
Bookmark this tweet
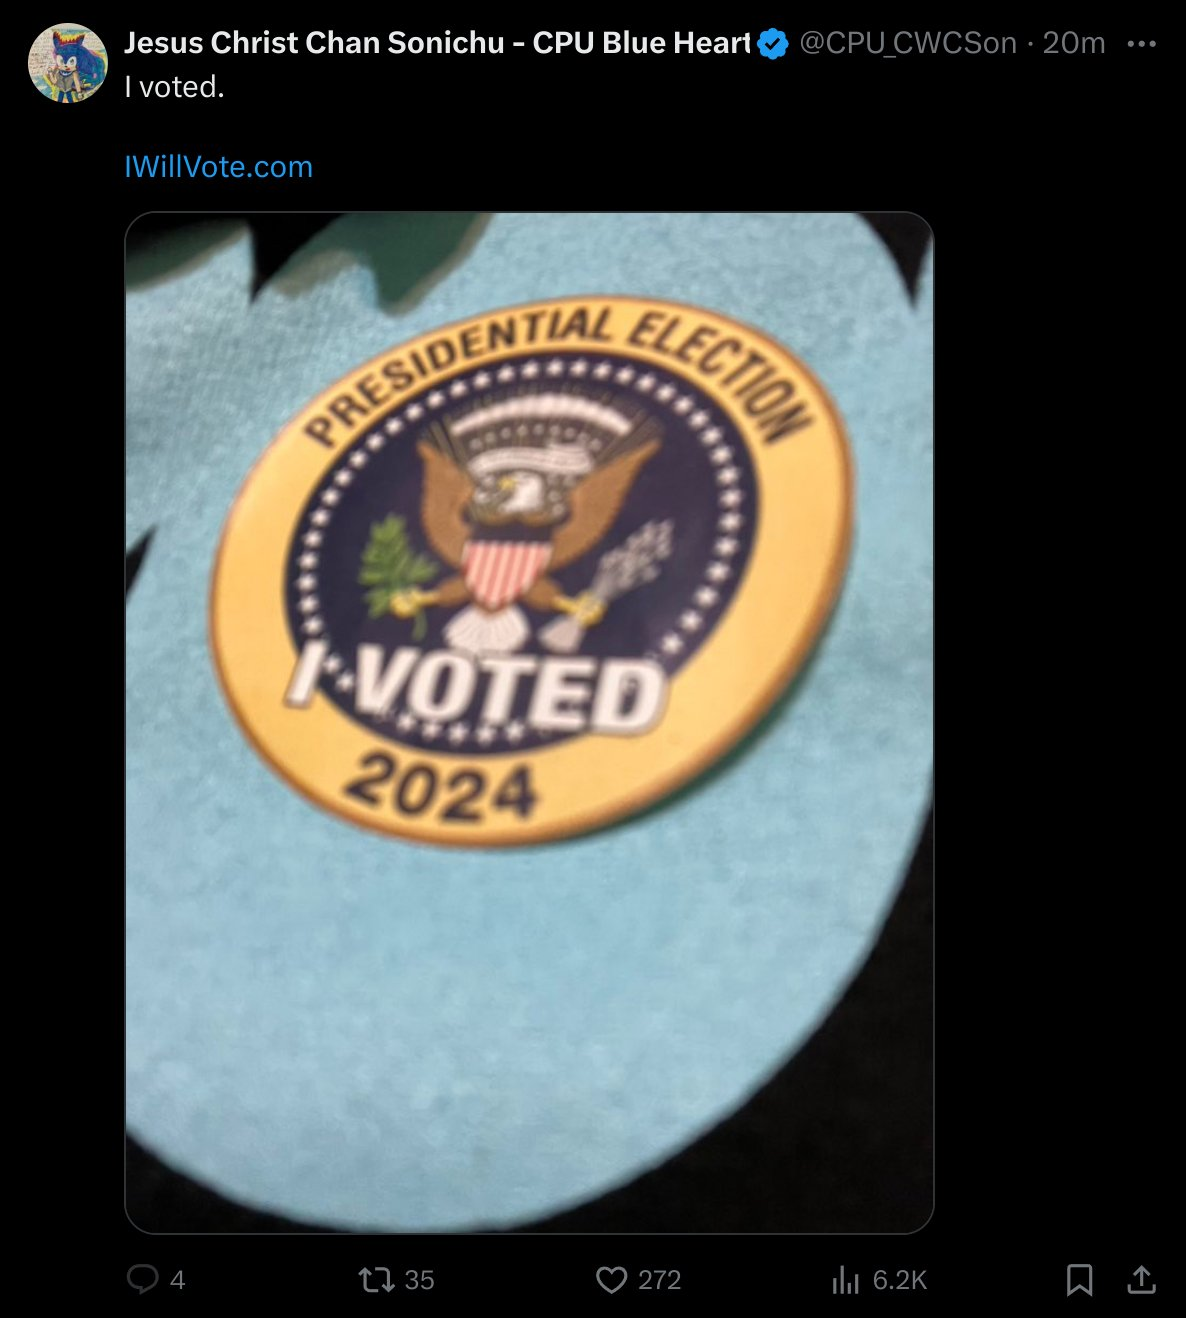click(1079, 1279)
